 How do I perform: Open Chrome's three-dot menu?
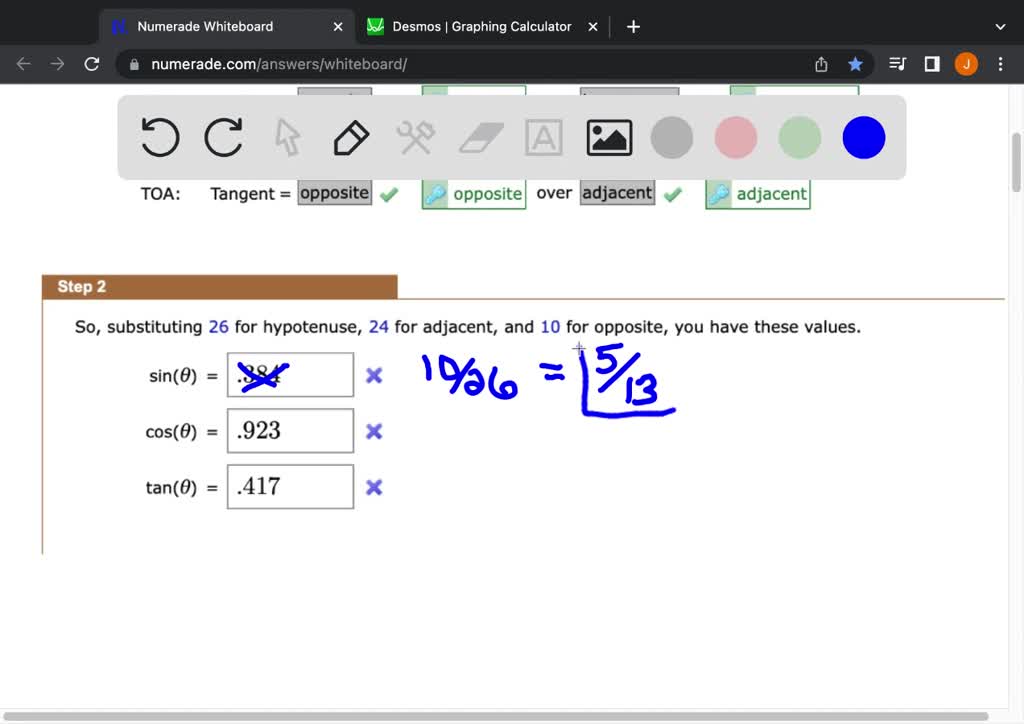(x=1000, y=63)
